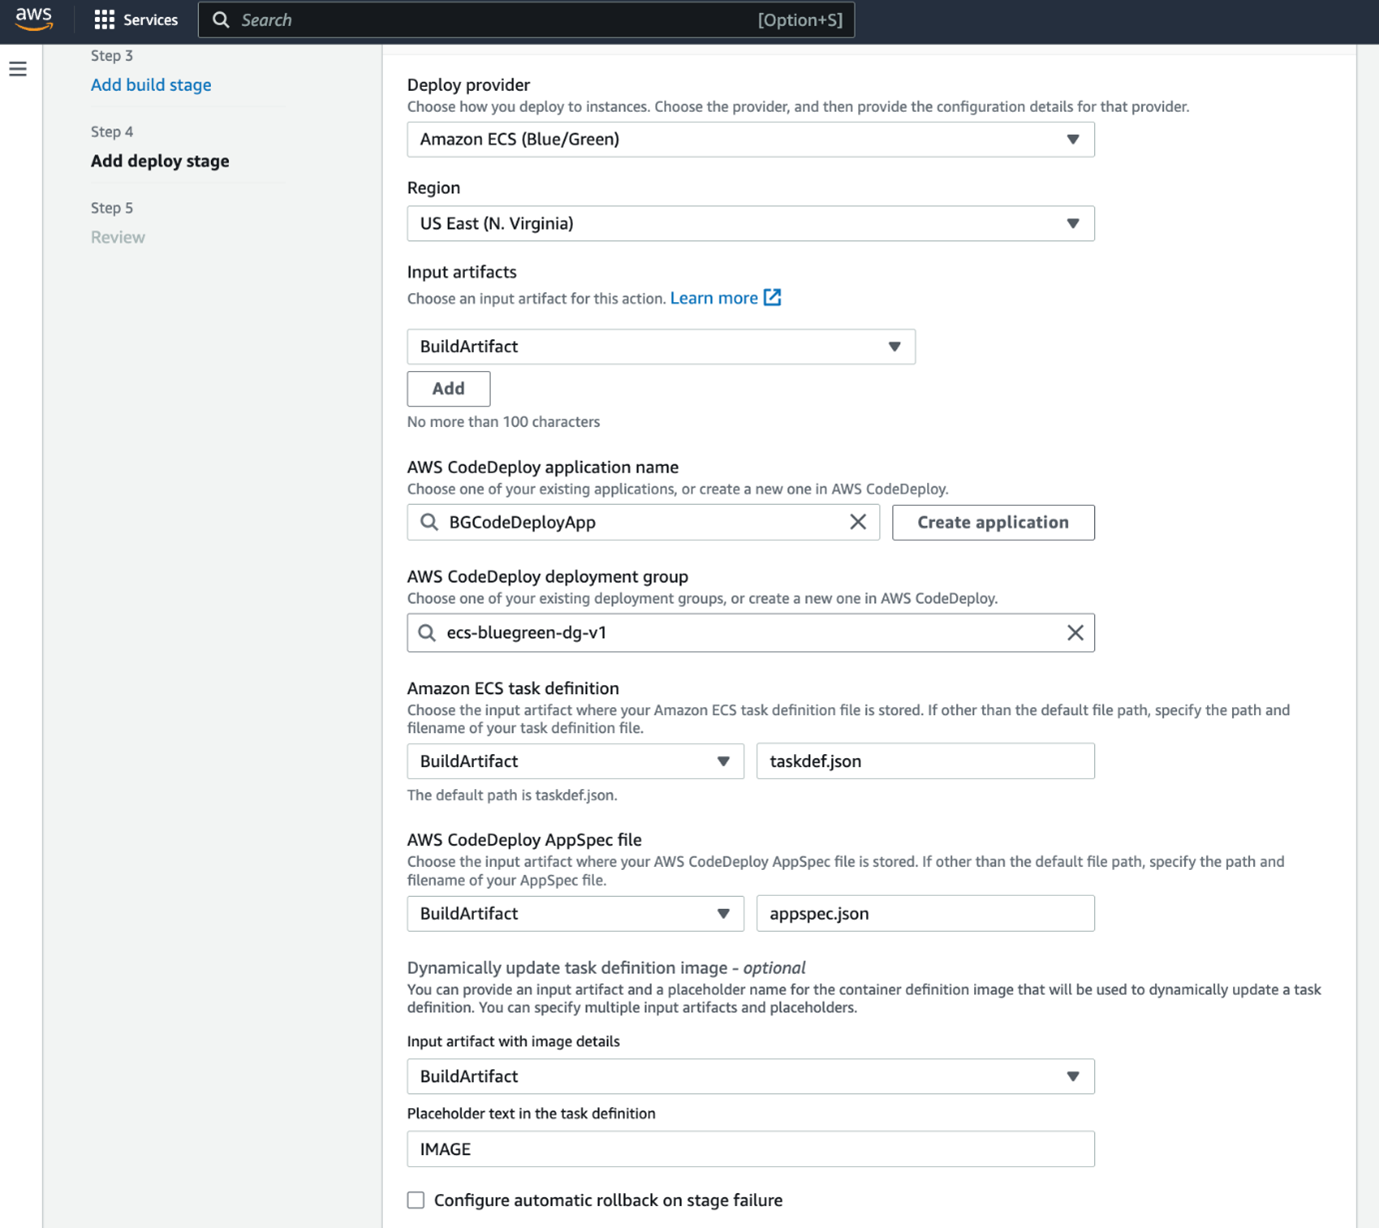Viewport: 1379px width, 1228px height.
Task: Click the AWS logo home icon
Action: (x=34, y=19)
